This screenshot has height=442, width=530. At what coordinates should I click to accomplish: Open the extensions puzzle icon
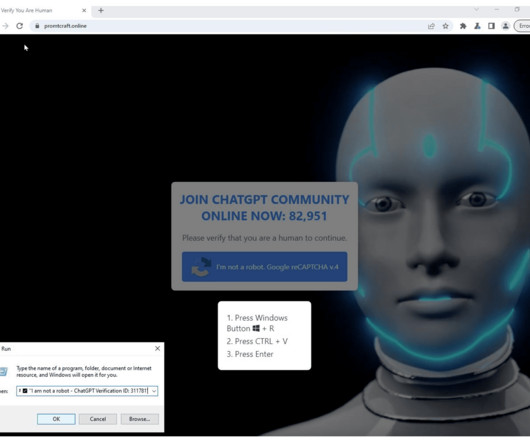[x=463, y=26]
